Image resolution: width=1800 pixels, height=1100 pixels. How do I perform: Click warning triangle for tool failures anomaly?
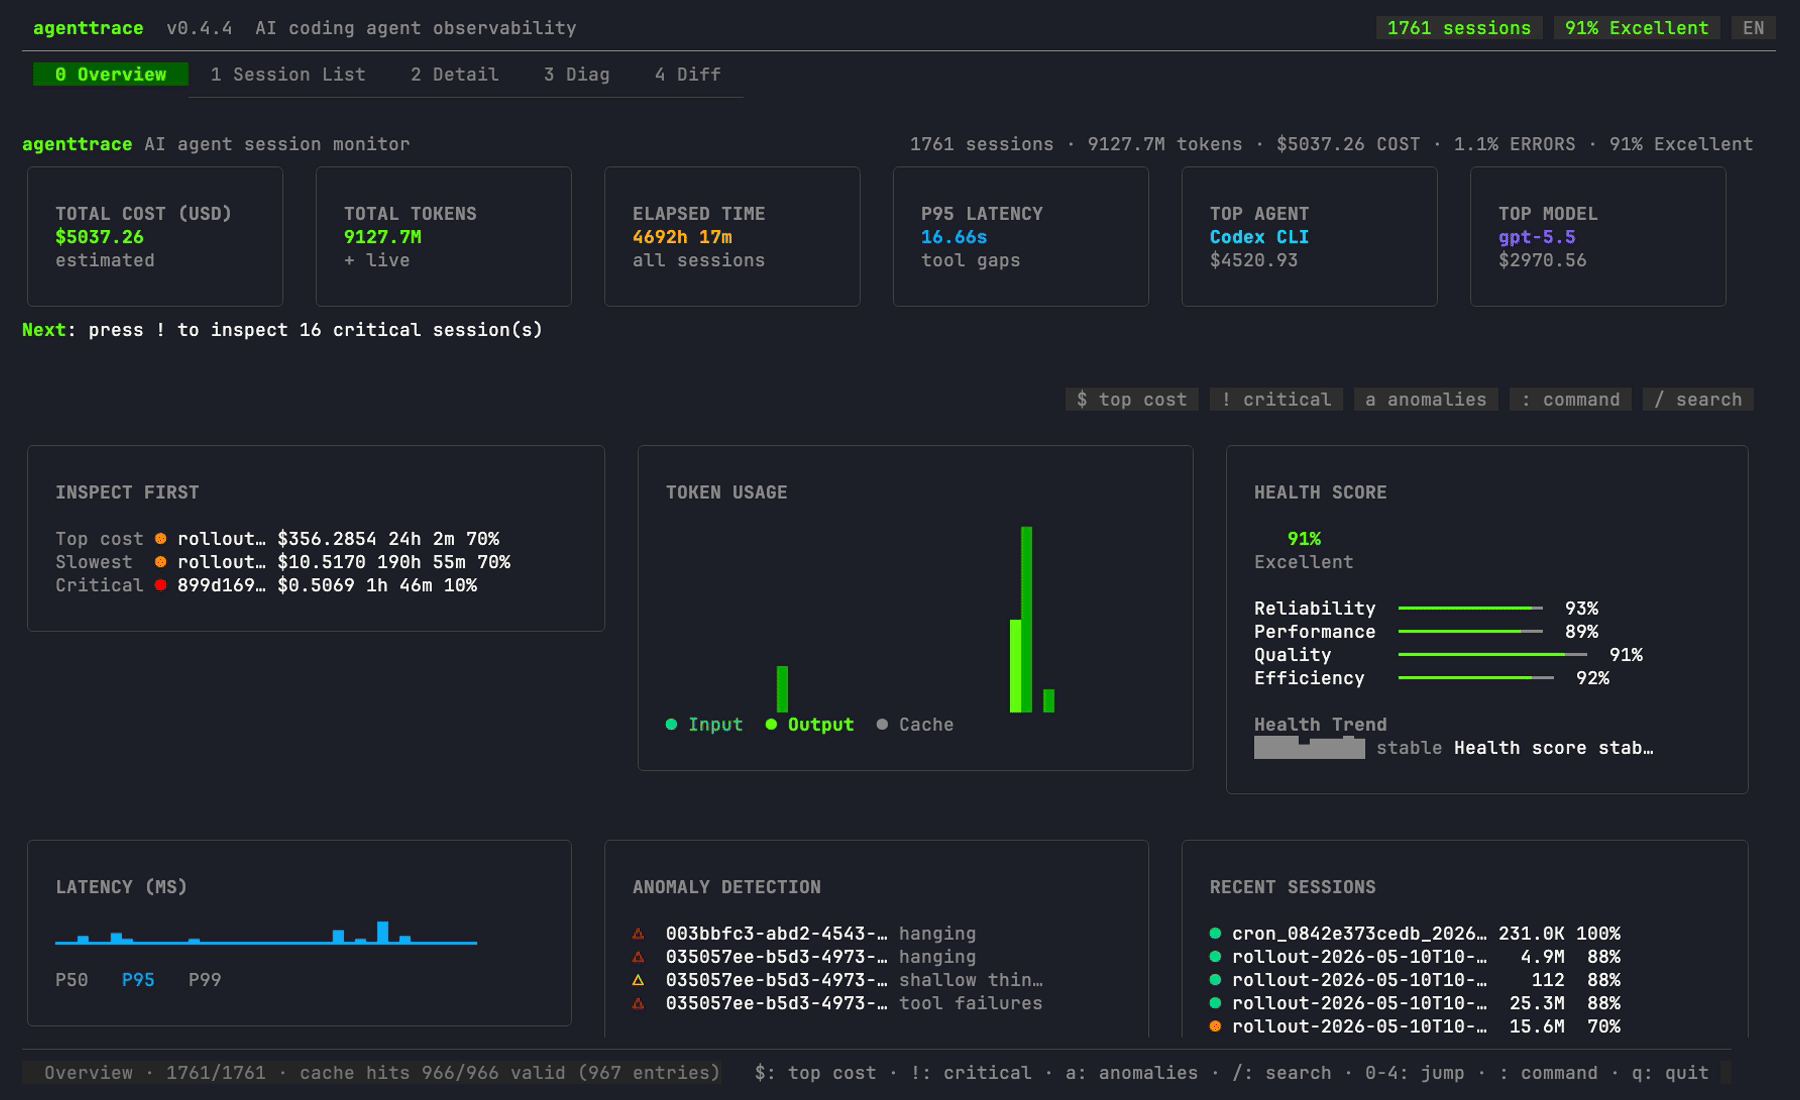pyautogui.click(x=638, y=1003)
